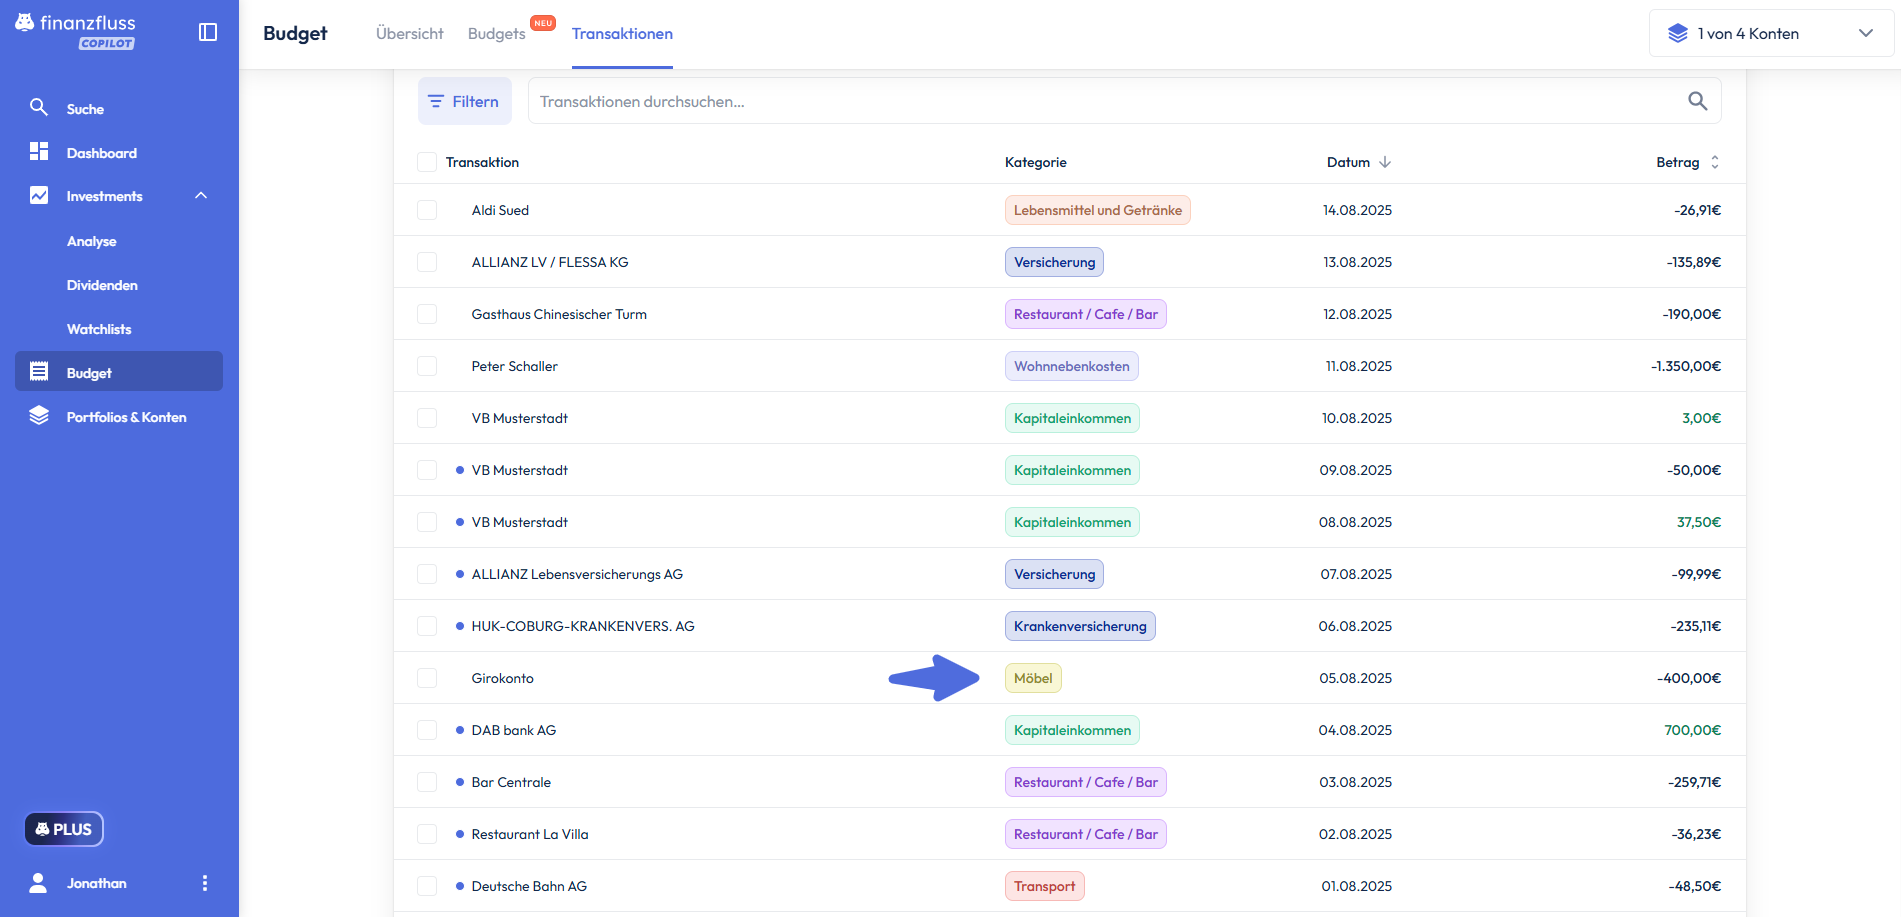The height and width of the screenshot is (917, 1901).
Task: Click the PLUS upgrade button
Action: pyautogui.click(x=64, y=829)
